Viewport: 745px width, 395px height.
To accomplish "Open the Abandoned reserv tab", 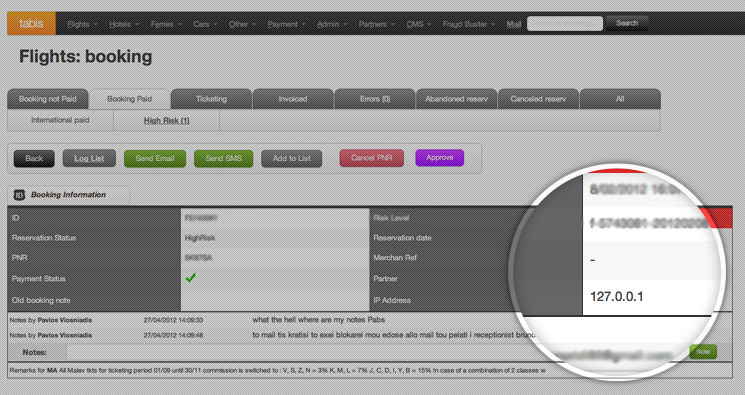I will 456,99.
